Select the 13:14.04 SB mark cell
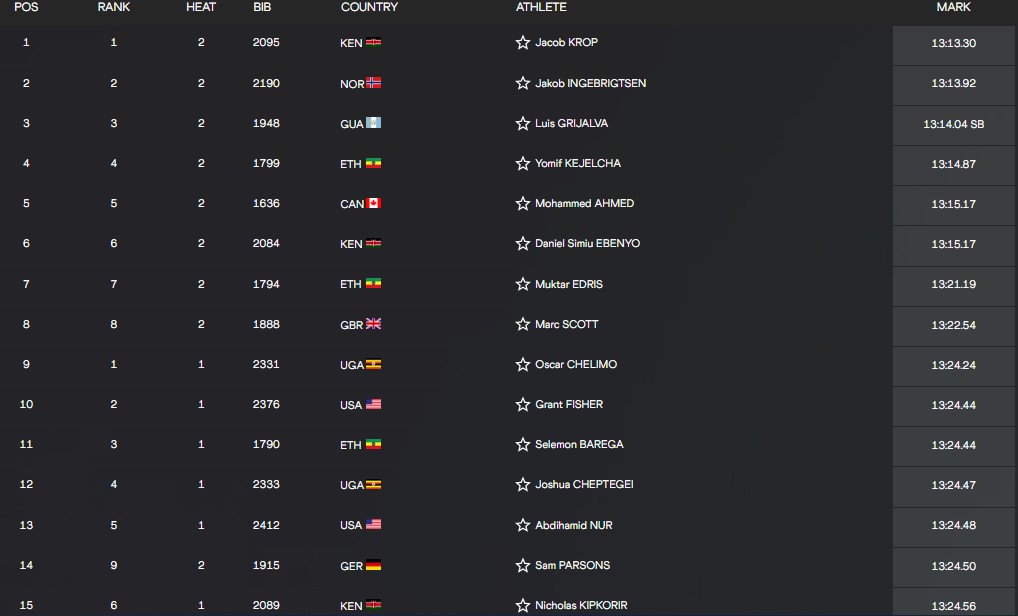The height and width of the screenshot is (616, 1018). tap(953, 124)
